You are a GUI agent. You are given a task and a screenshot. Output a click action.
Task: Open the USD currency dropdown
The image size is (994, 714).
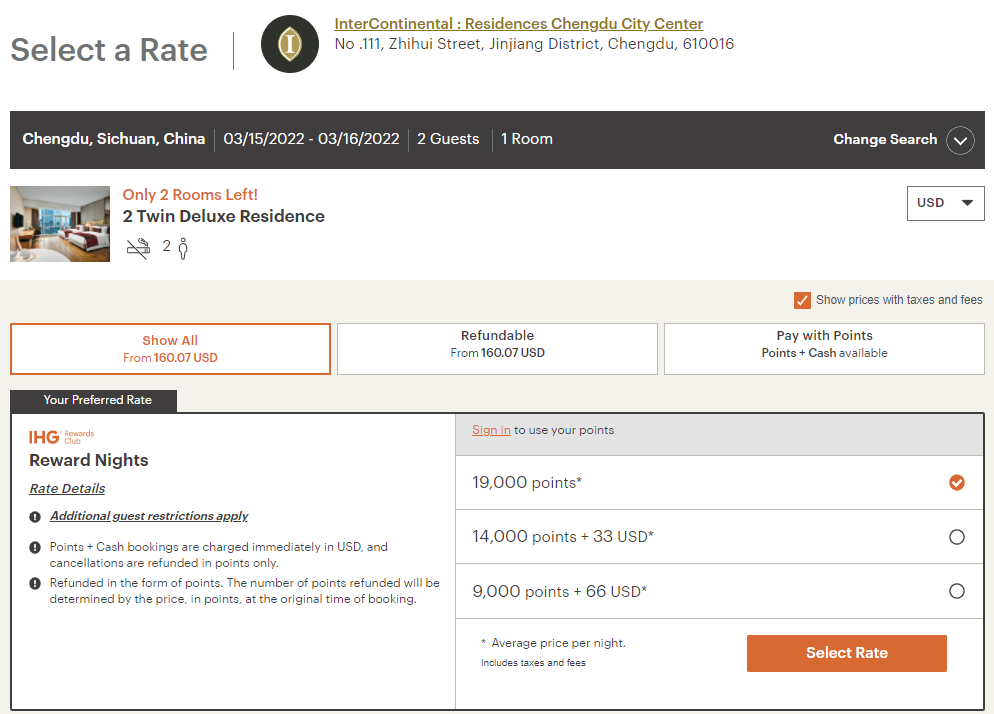click(x=945, y=203)
